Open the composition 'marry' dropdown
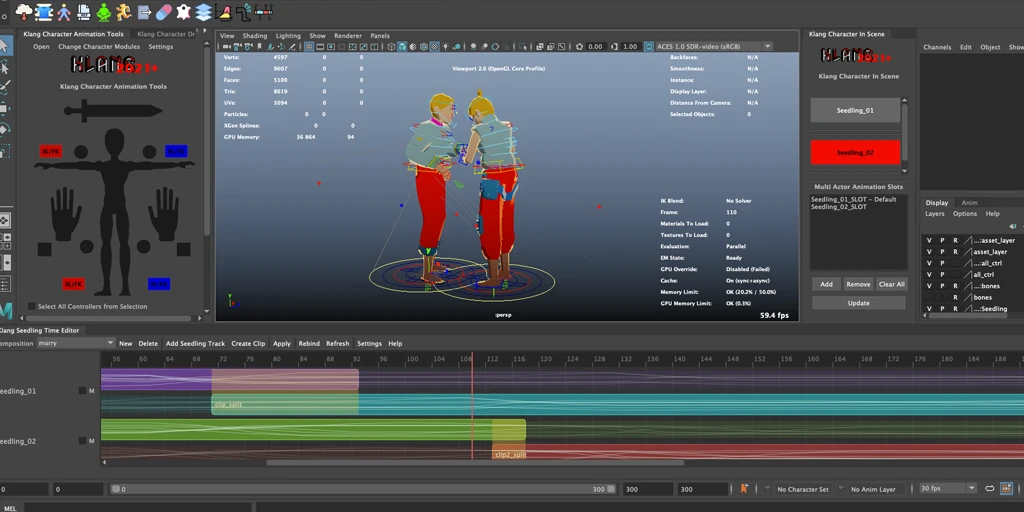 75,343
